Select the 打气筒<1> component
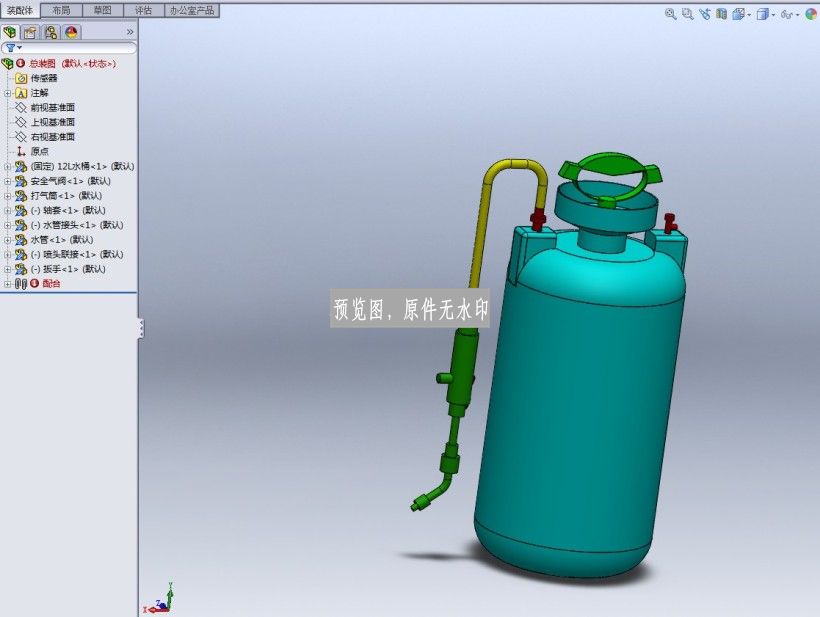The height and width of the screenshot is (617, 820). [x=66, y=196]
